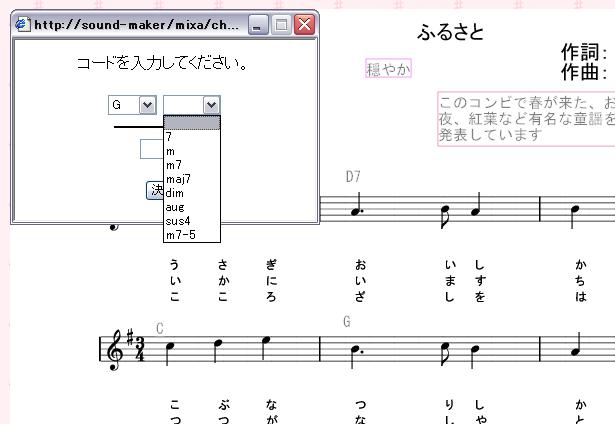Image resolution: width=615 pixels, height=424 pixels.
Task: Click the lyric う in first verse
Action: (175, 265)
